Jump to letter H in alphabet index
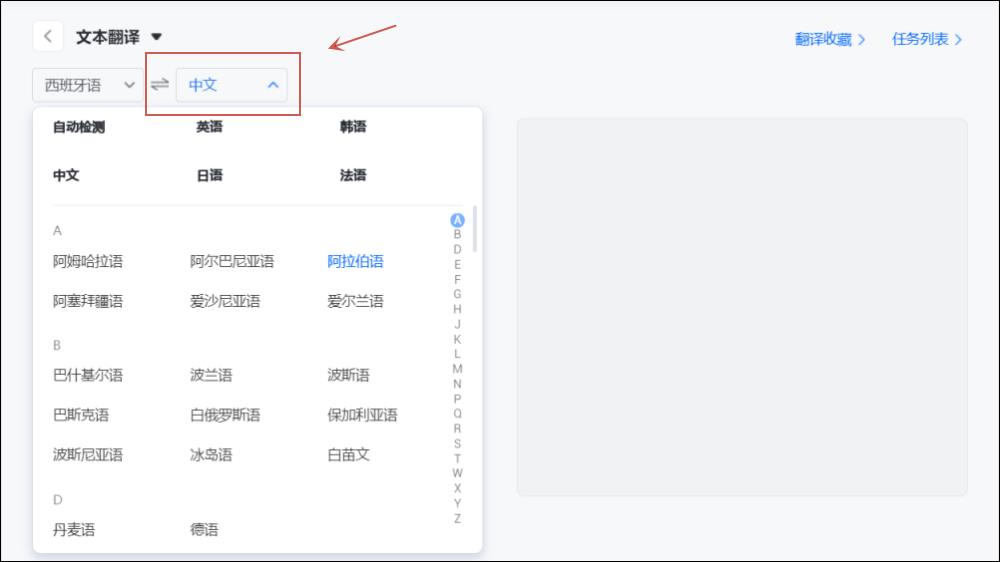1000x562 pixels. click(x=457, y=309)
